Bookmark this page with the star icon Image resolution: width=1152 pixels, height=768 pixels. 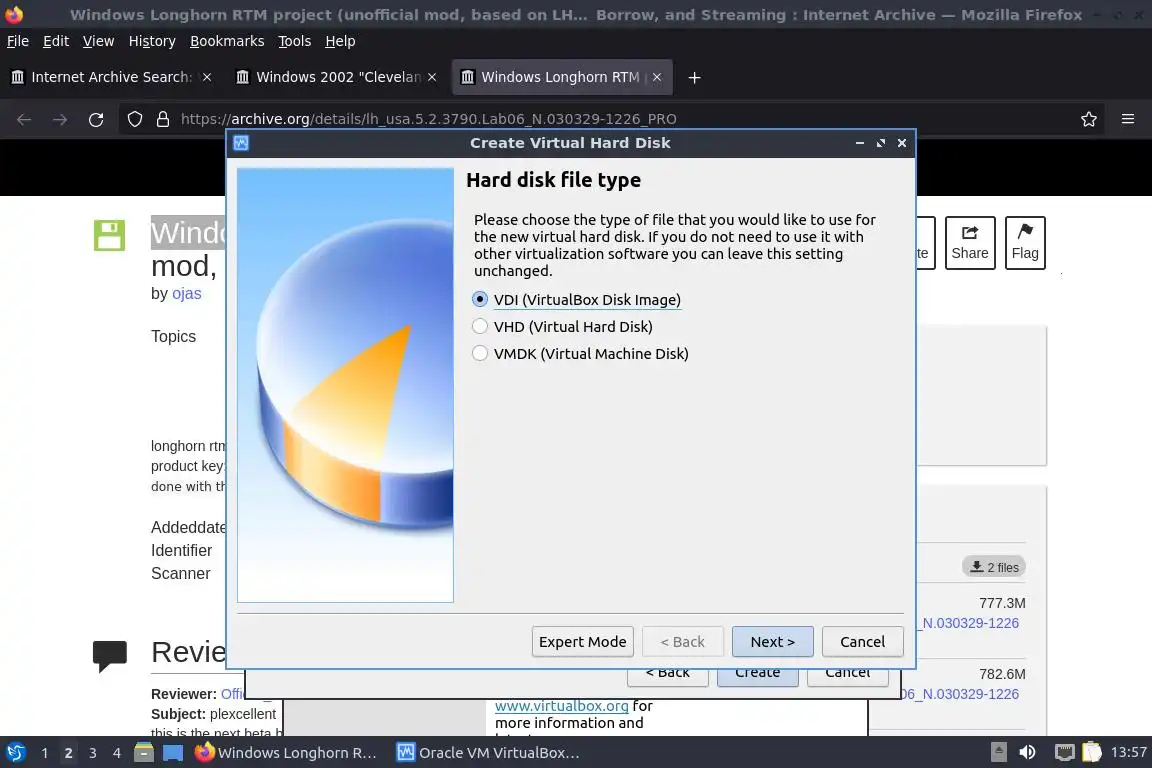coord(1089,119)
